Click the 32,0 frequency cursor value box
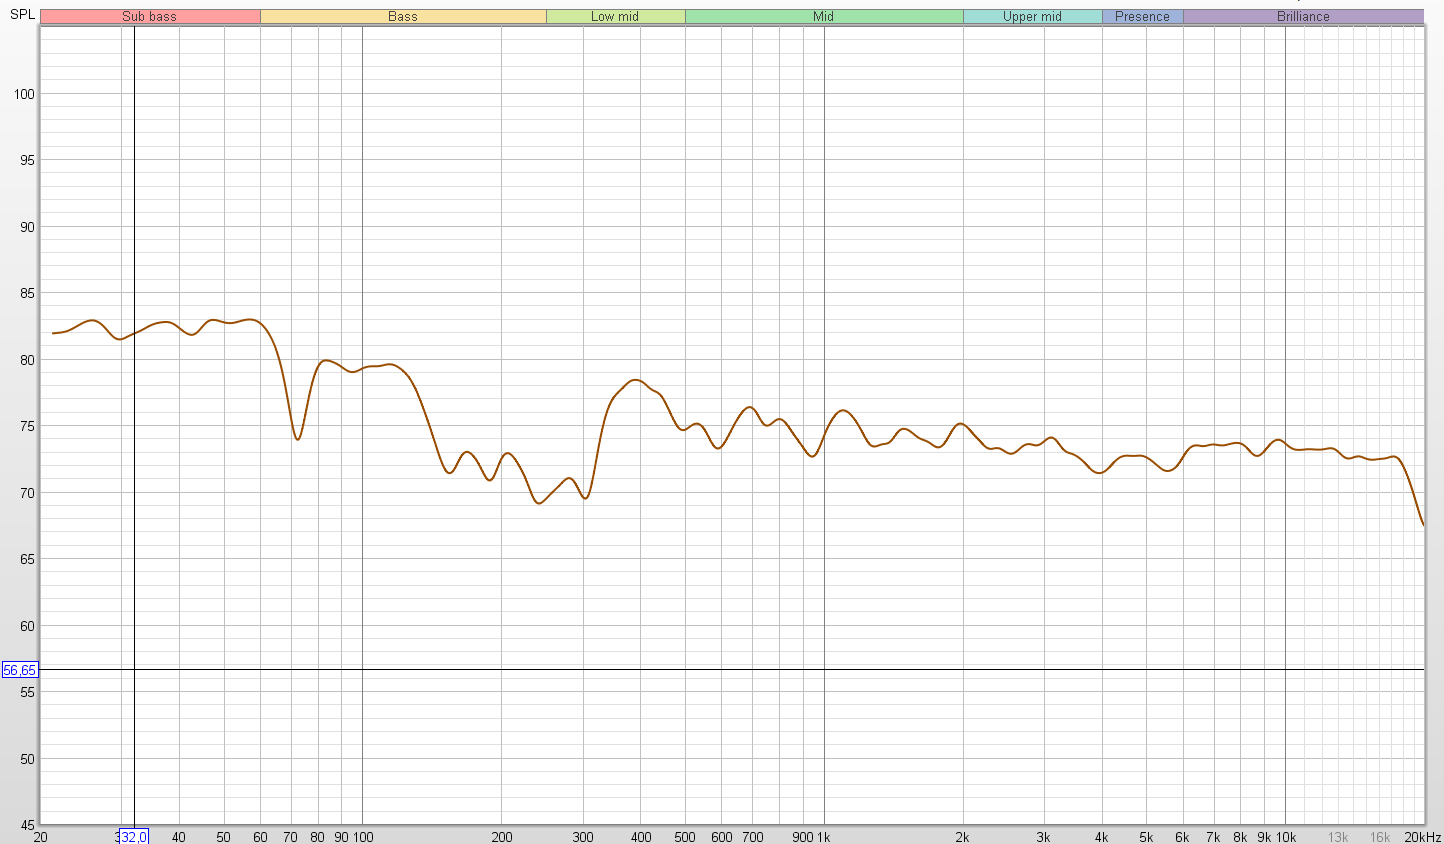This screenshot has width=1444, height=844. (x=133, y=836)
